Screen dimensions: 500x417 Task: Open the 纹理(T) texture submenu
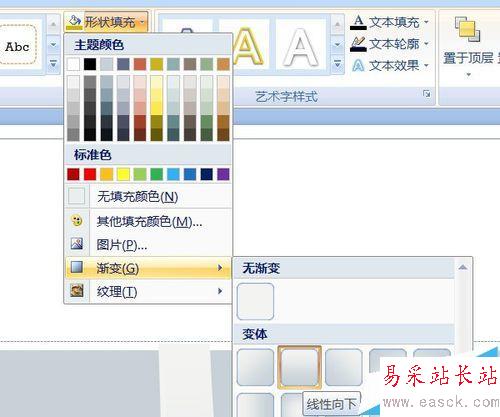tap(148, 292)
